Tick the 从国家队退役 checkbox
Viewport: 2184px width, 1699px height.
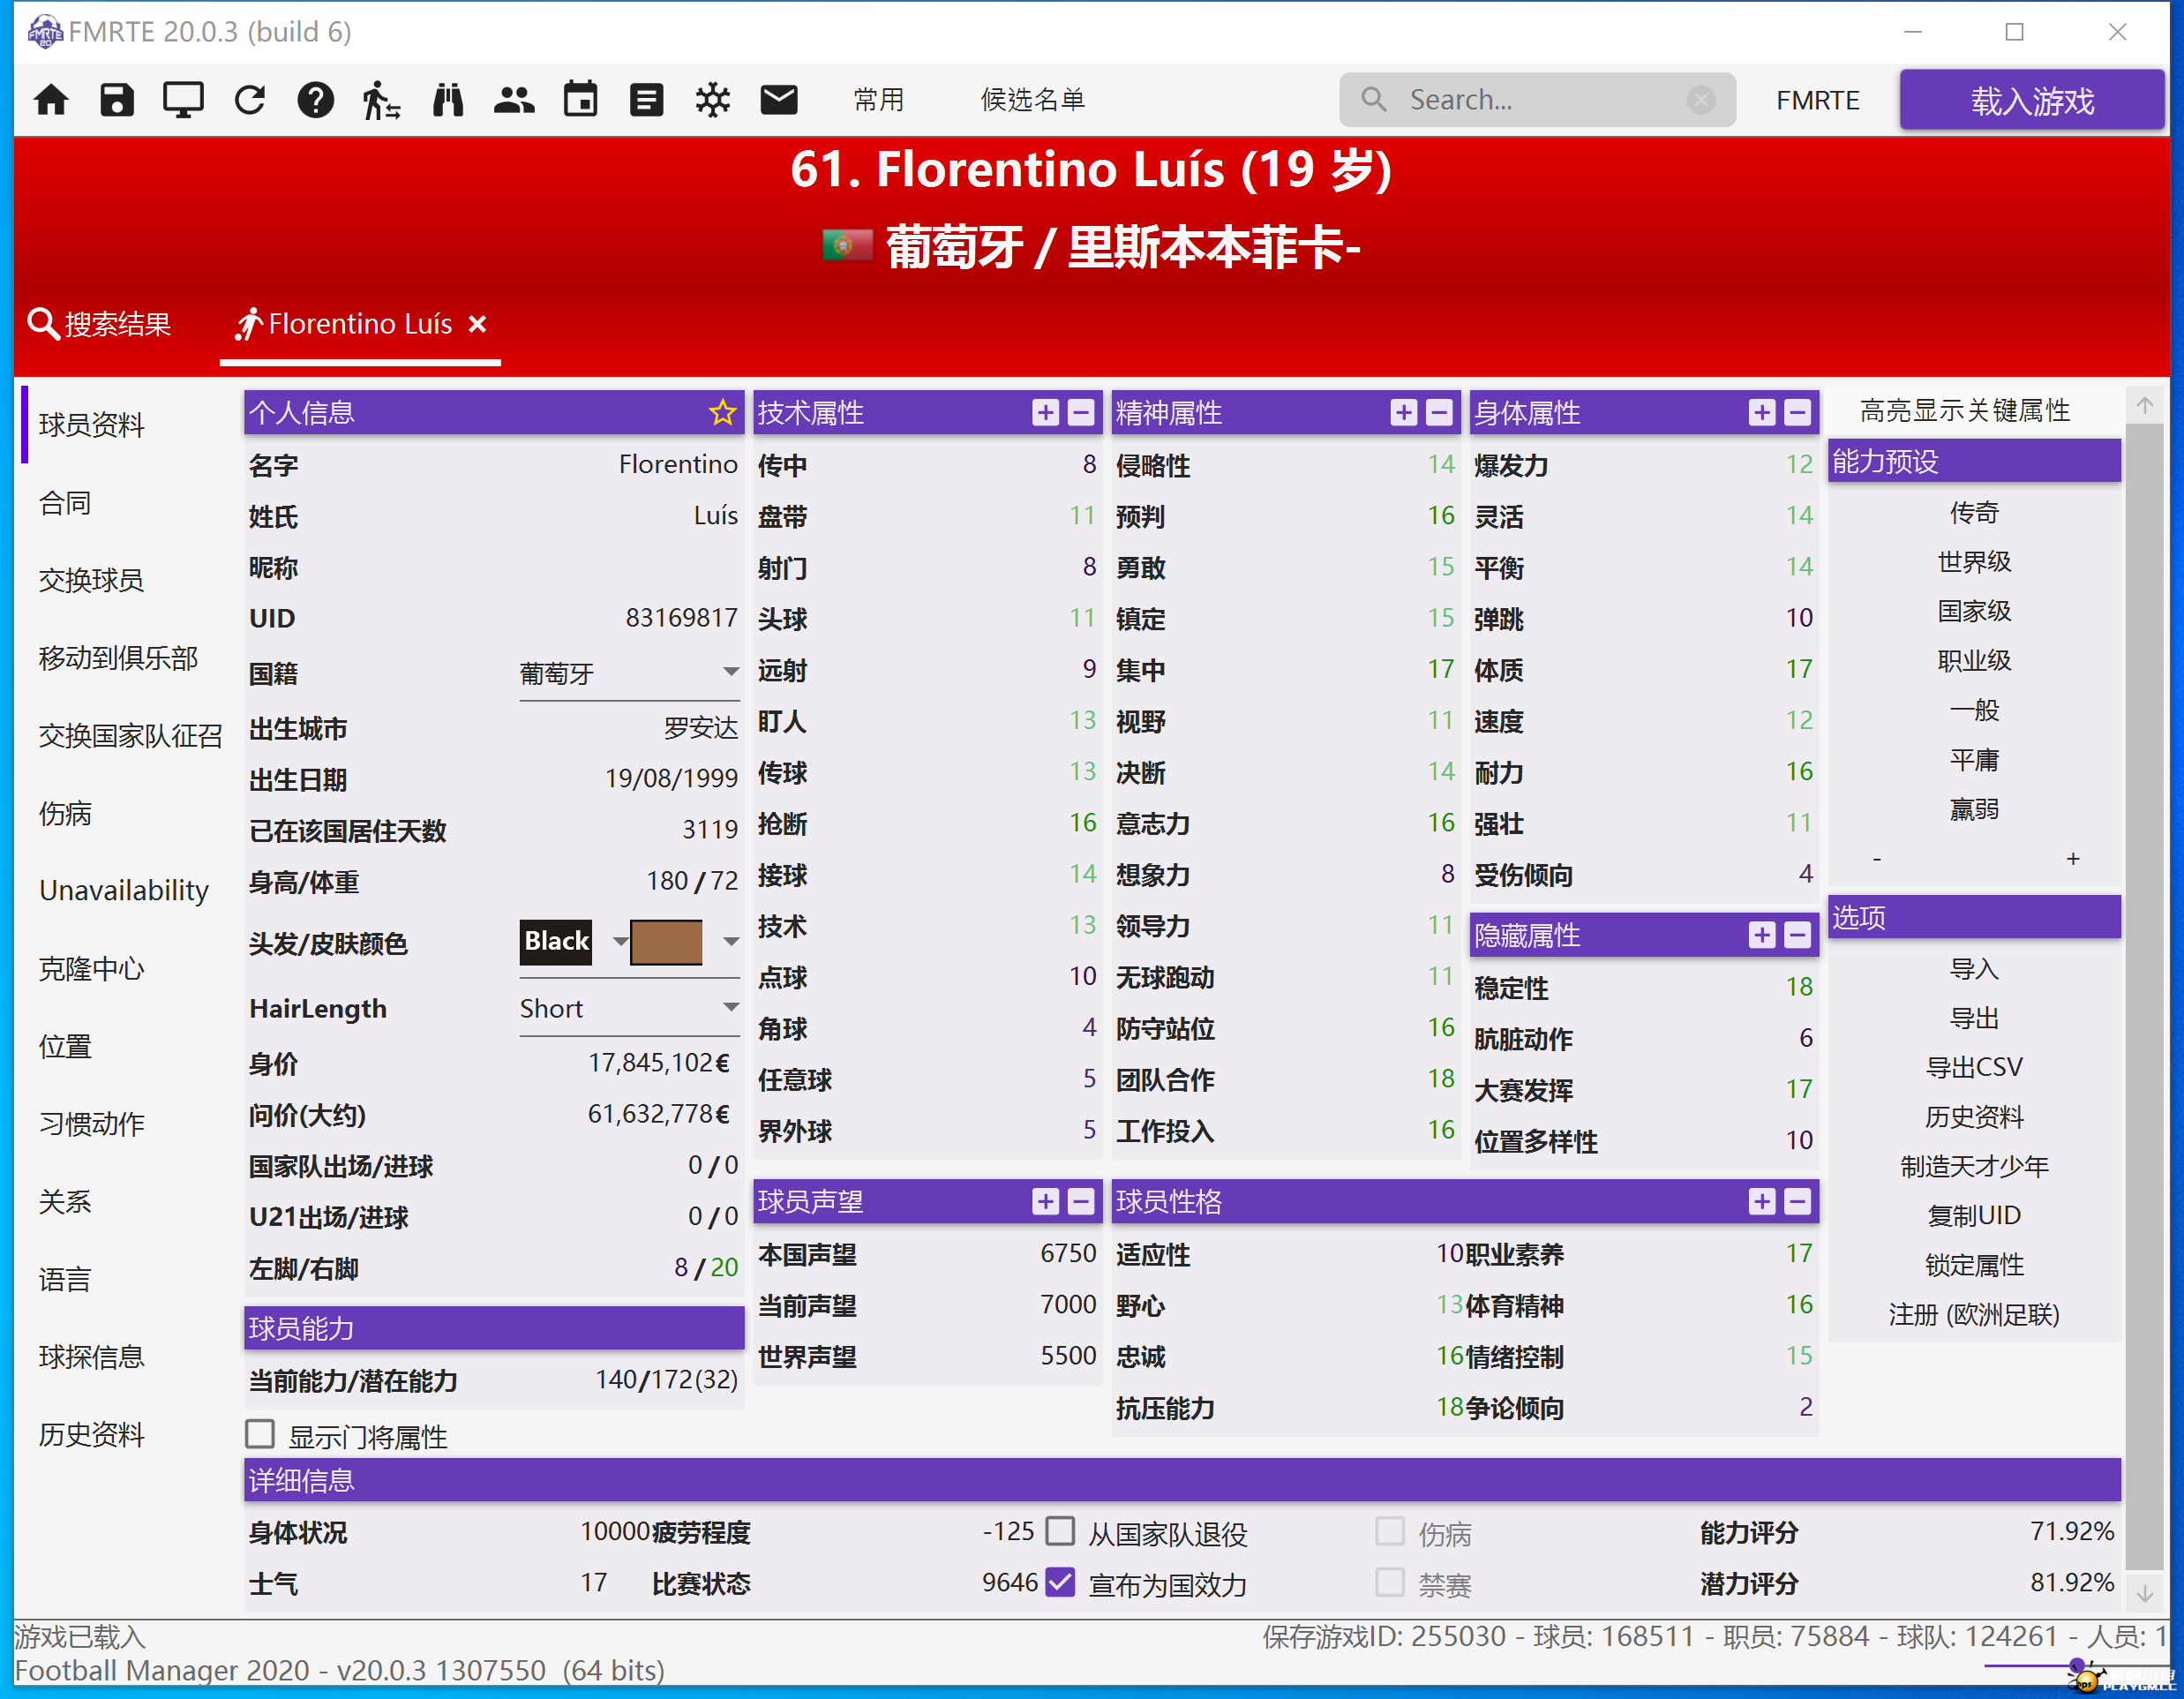click(x=1060, y=1531)
